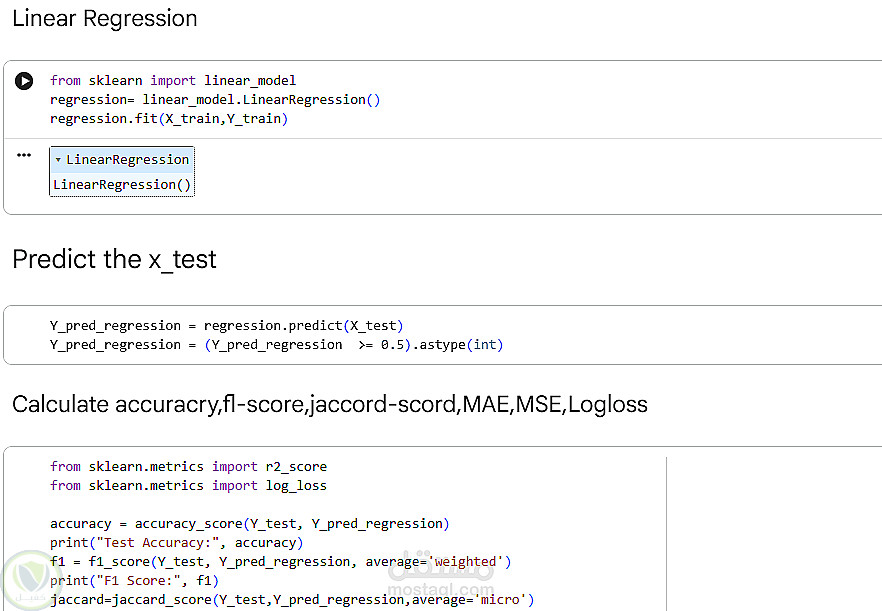Click the f1_score weighted average line

[280, 561]
